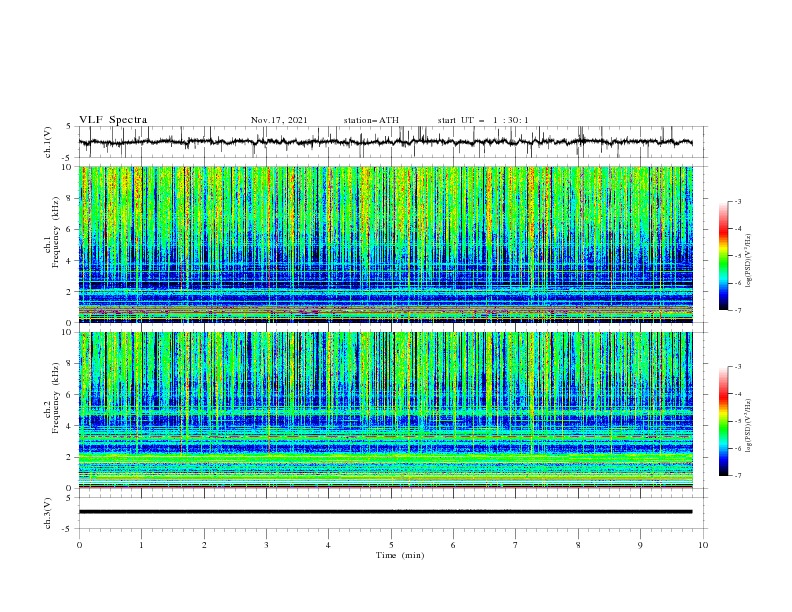Click the '10' kHz tick of ch.1 spectrogram
This screenshot has width=792, height=612.
click(69, 167)
